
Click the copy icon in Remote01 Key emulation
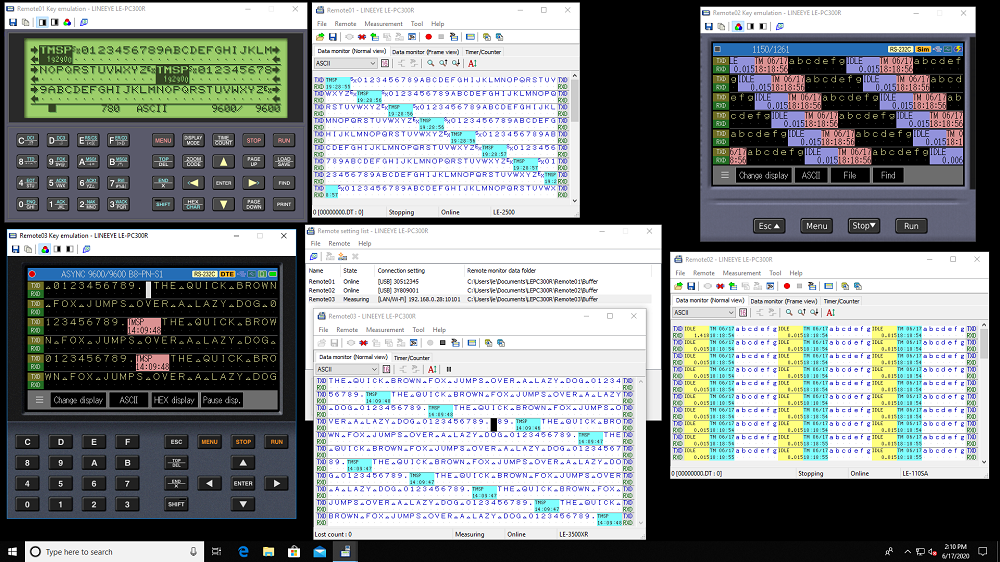[x=26, y=22]
